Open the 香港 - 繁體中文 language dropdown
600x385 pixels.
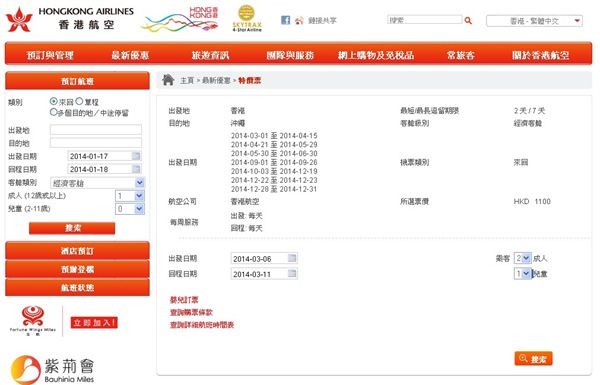(x=535, y=21)
